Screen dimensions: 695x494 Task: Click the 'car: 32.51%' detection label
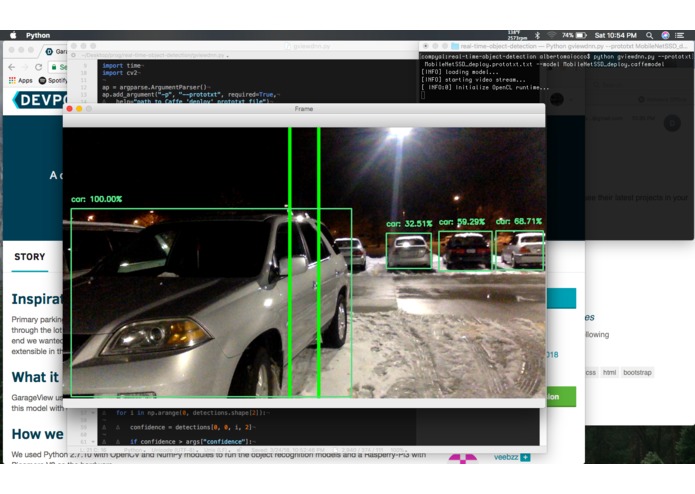(409, 224)
